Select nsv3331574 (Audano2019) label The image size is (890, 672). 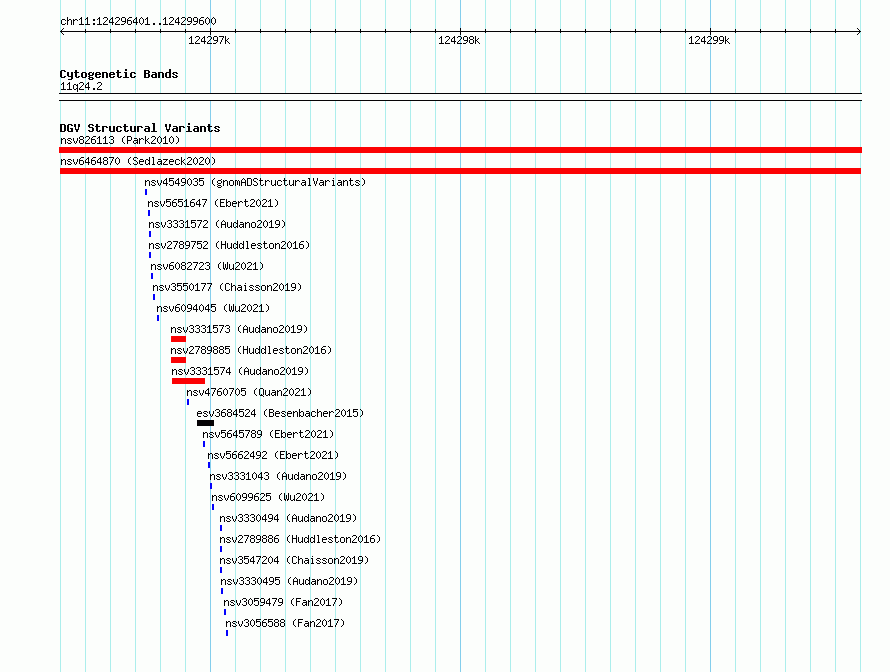point(240,371)
